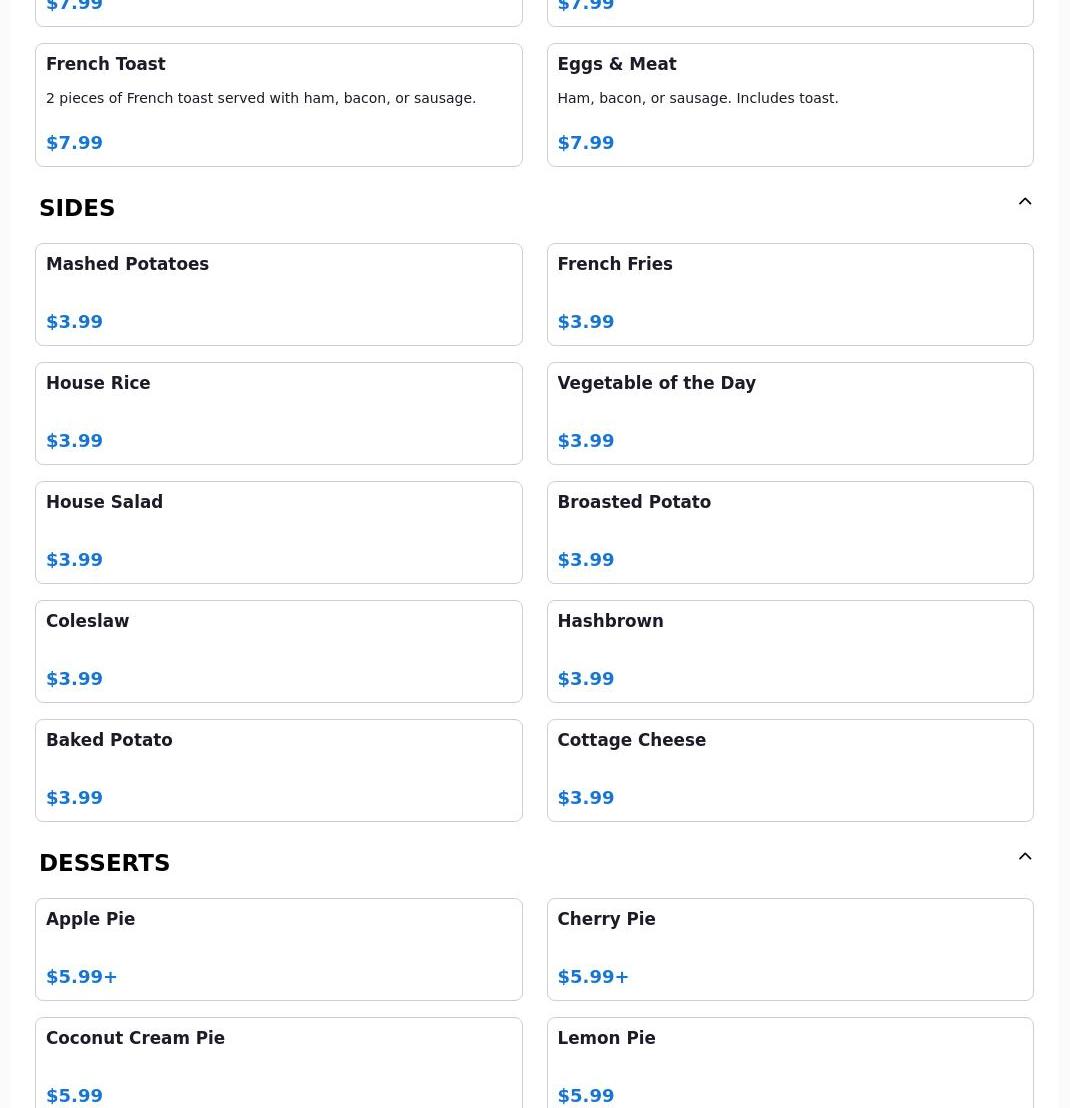Click the Lemon Pie card
The height and width of the screenshot is (1108, 1070).
tap(789, 1063)
